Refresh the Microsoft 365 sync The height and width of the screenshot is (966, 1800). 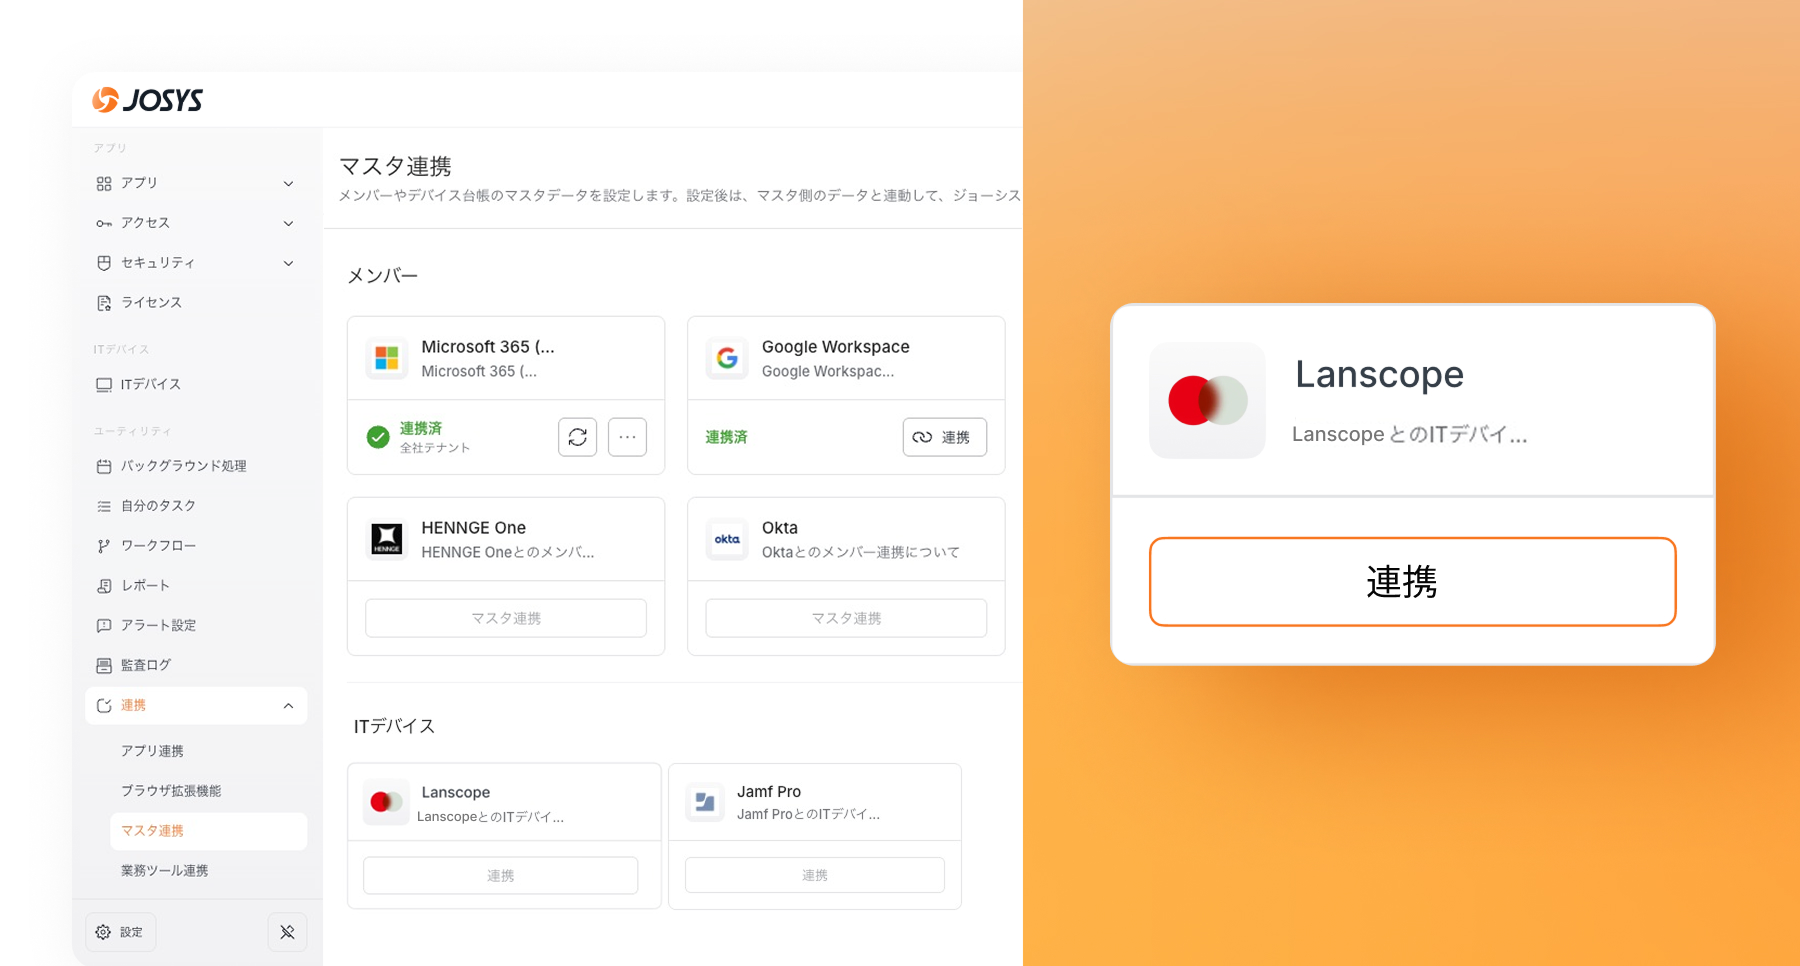577,437
